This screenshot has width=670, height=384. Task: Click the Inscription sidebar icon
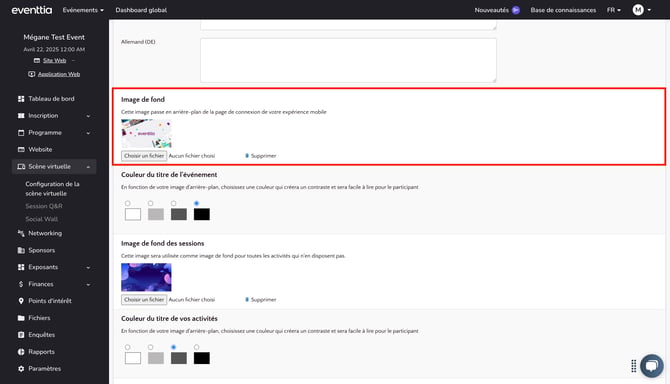(x=21, y=116)
